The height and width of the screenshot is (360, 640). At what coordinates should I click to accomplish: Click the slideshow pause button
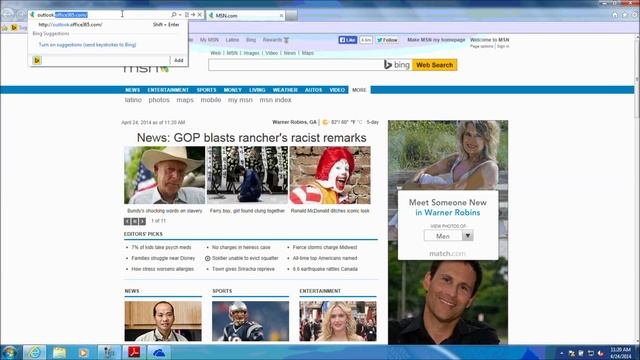pyautogui.click(x=135, y=221)
